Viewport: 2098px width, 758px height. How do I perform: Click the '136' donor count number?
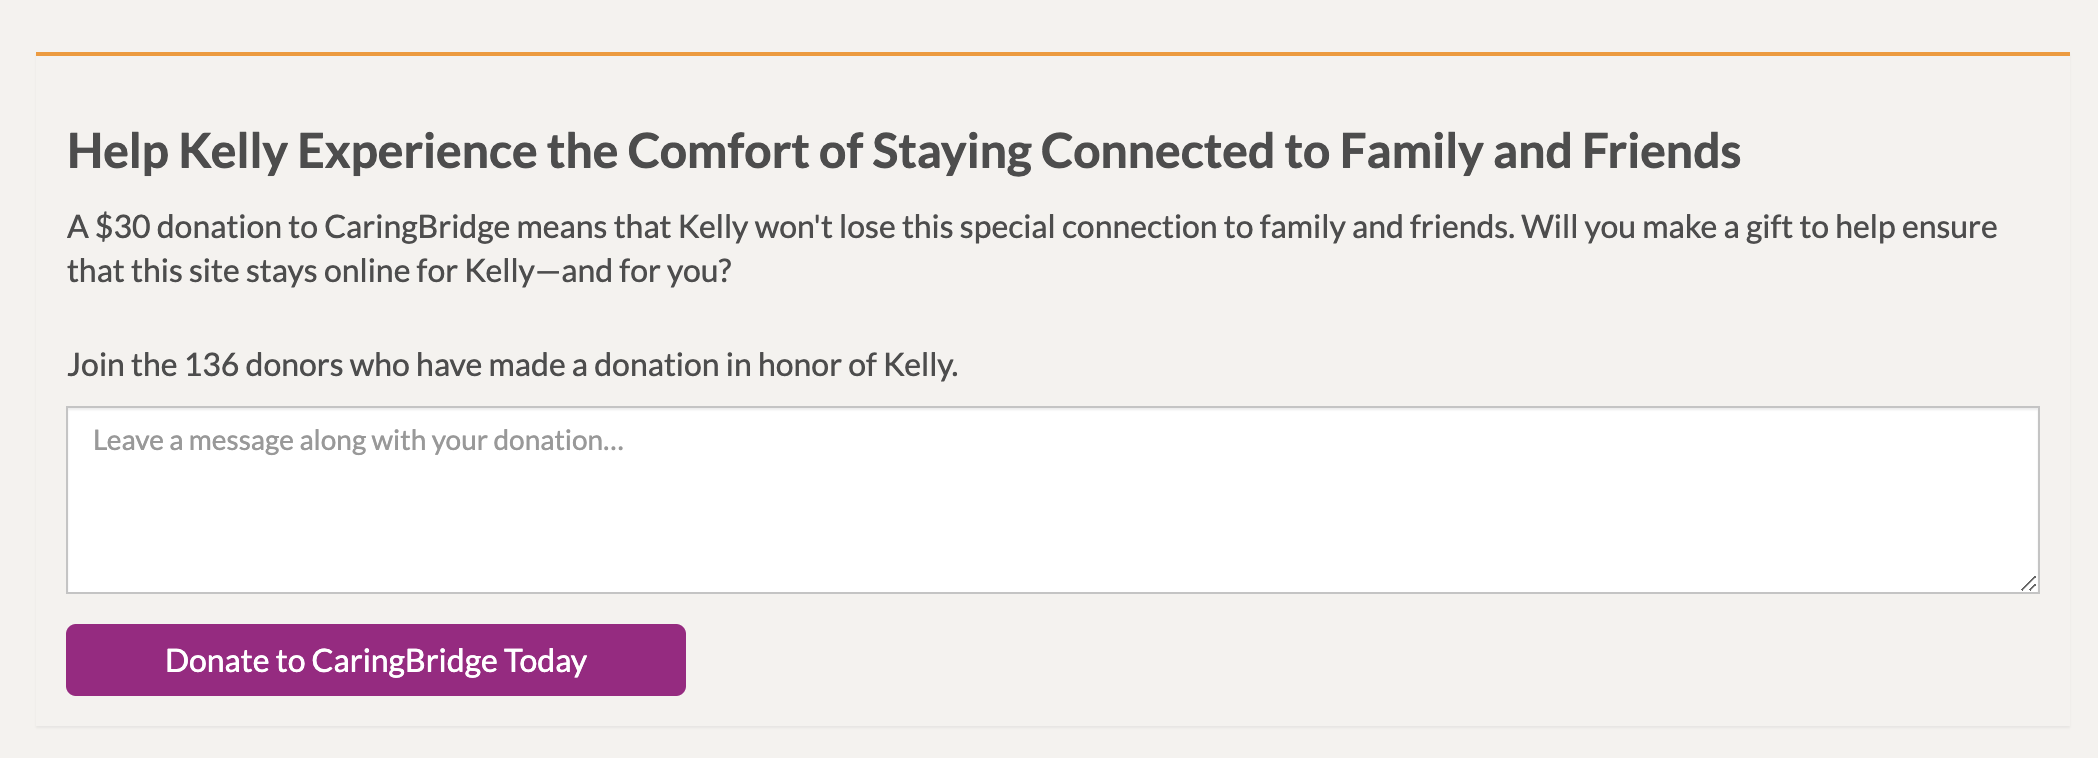(211, 365)
